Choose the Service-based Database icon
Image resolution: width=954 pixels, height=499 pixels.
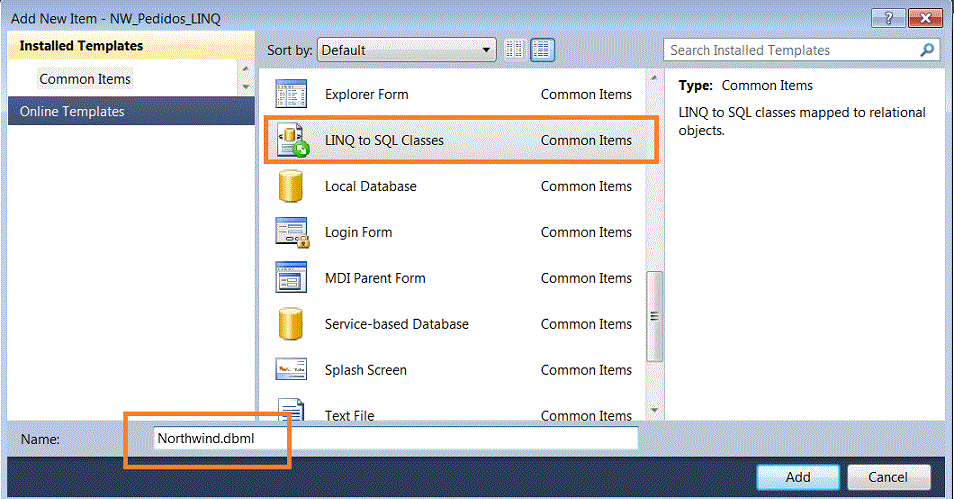coord(291,324)
